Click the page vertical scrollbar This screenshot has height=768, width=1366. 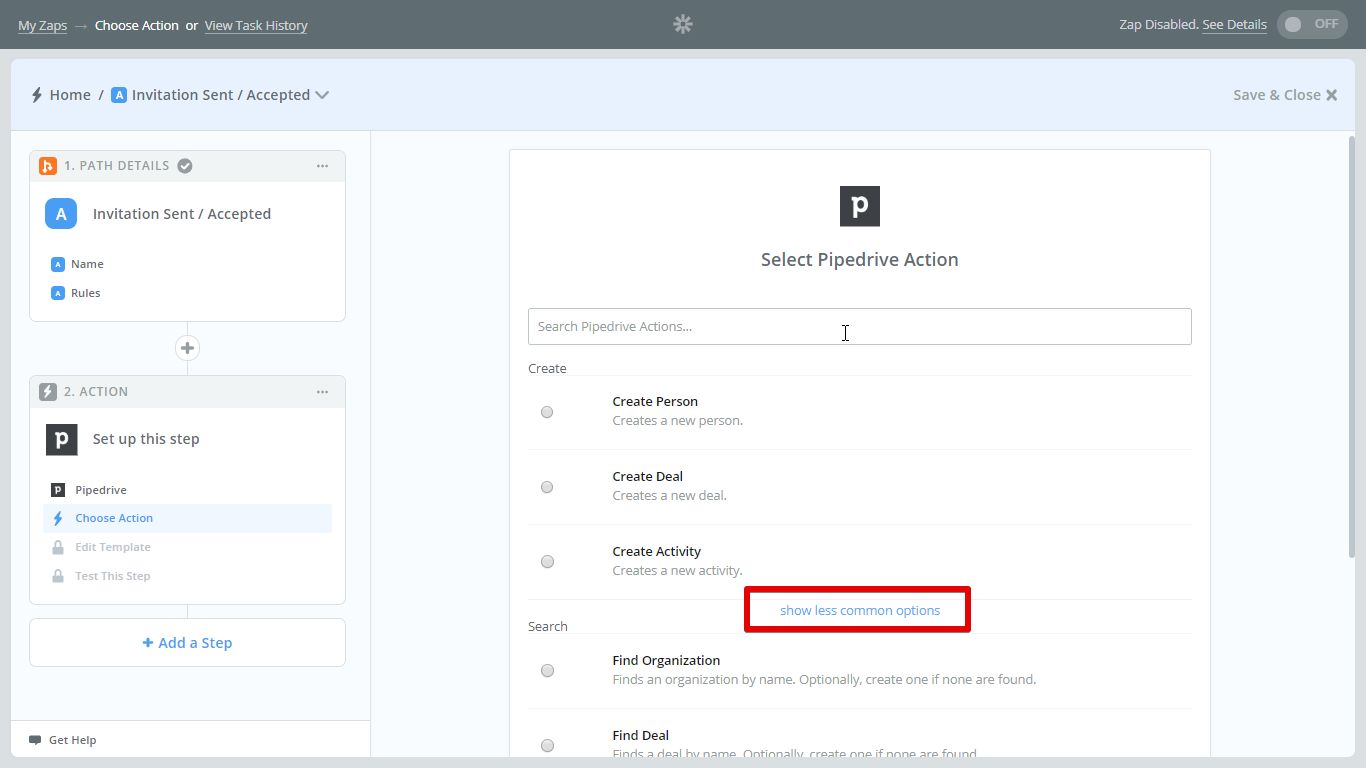coord(1352,348)
